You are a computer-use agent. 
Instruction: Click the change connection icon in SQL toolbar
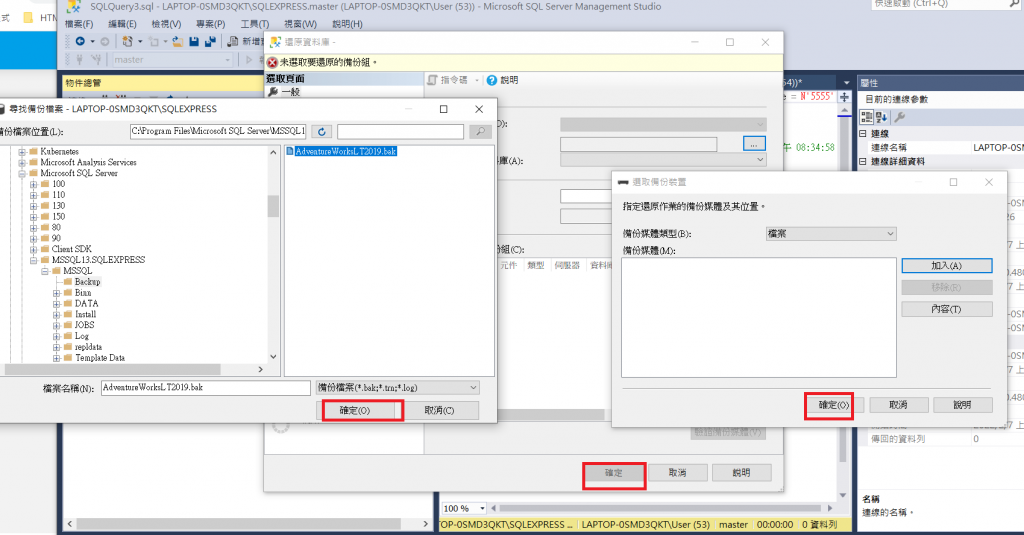96,59
